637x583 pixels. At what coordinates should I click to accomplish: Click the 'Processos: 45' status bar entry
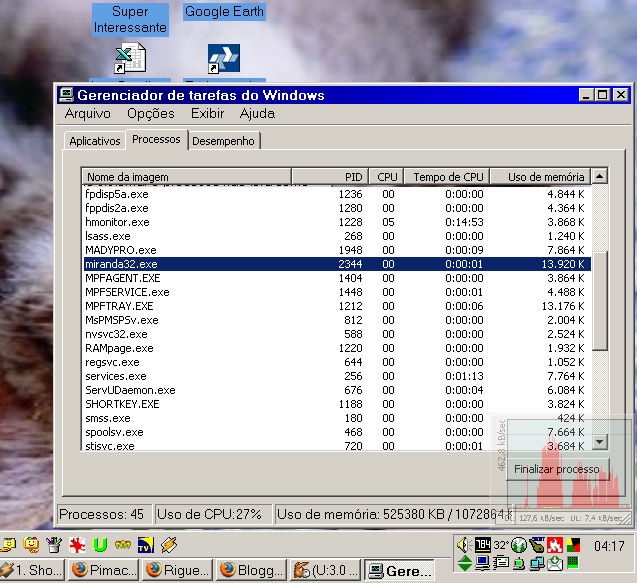(x=104, y=514)
